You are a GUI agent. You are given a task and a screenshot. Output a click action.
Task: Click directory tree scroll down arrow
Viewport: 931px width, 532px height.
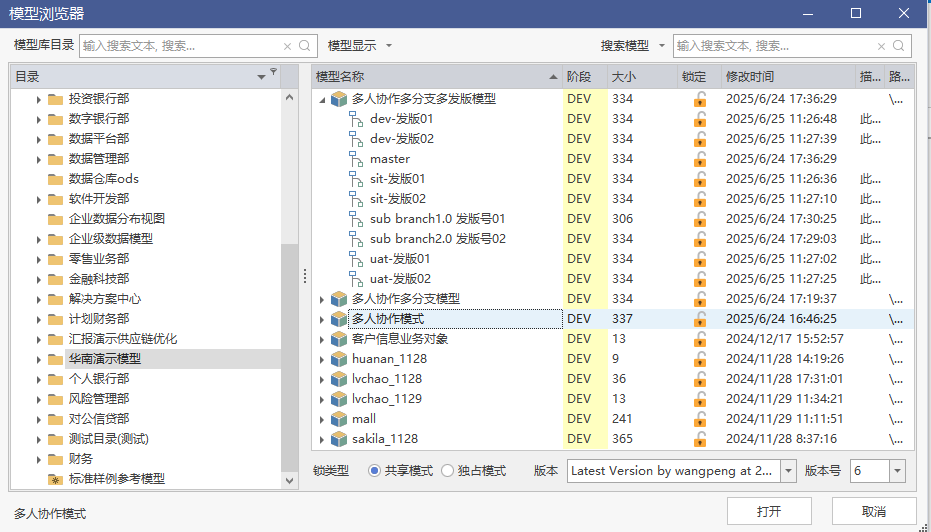289,480
